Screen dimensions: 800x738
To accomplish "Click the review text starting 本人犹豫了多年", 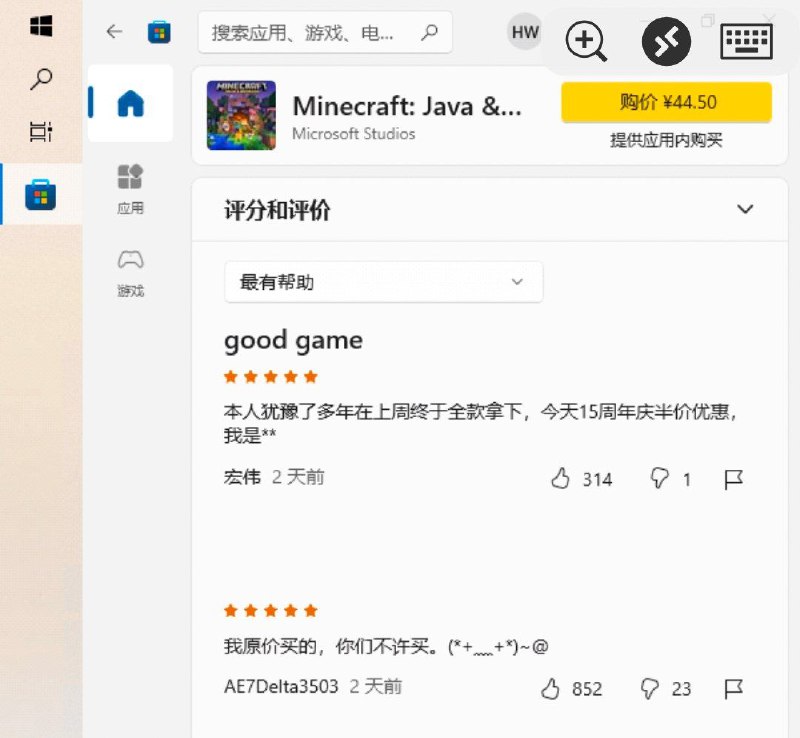I will click(x=480, y=423).
